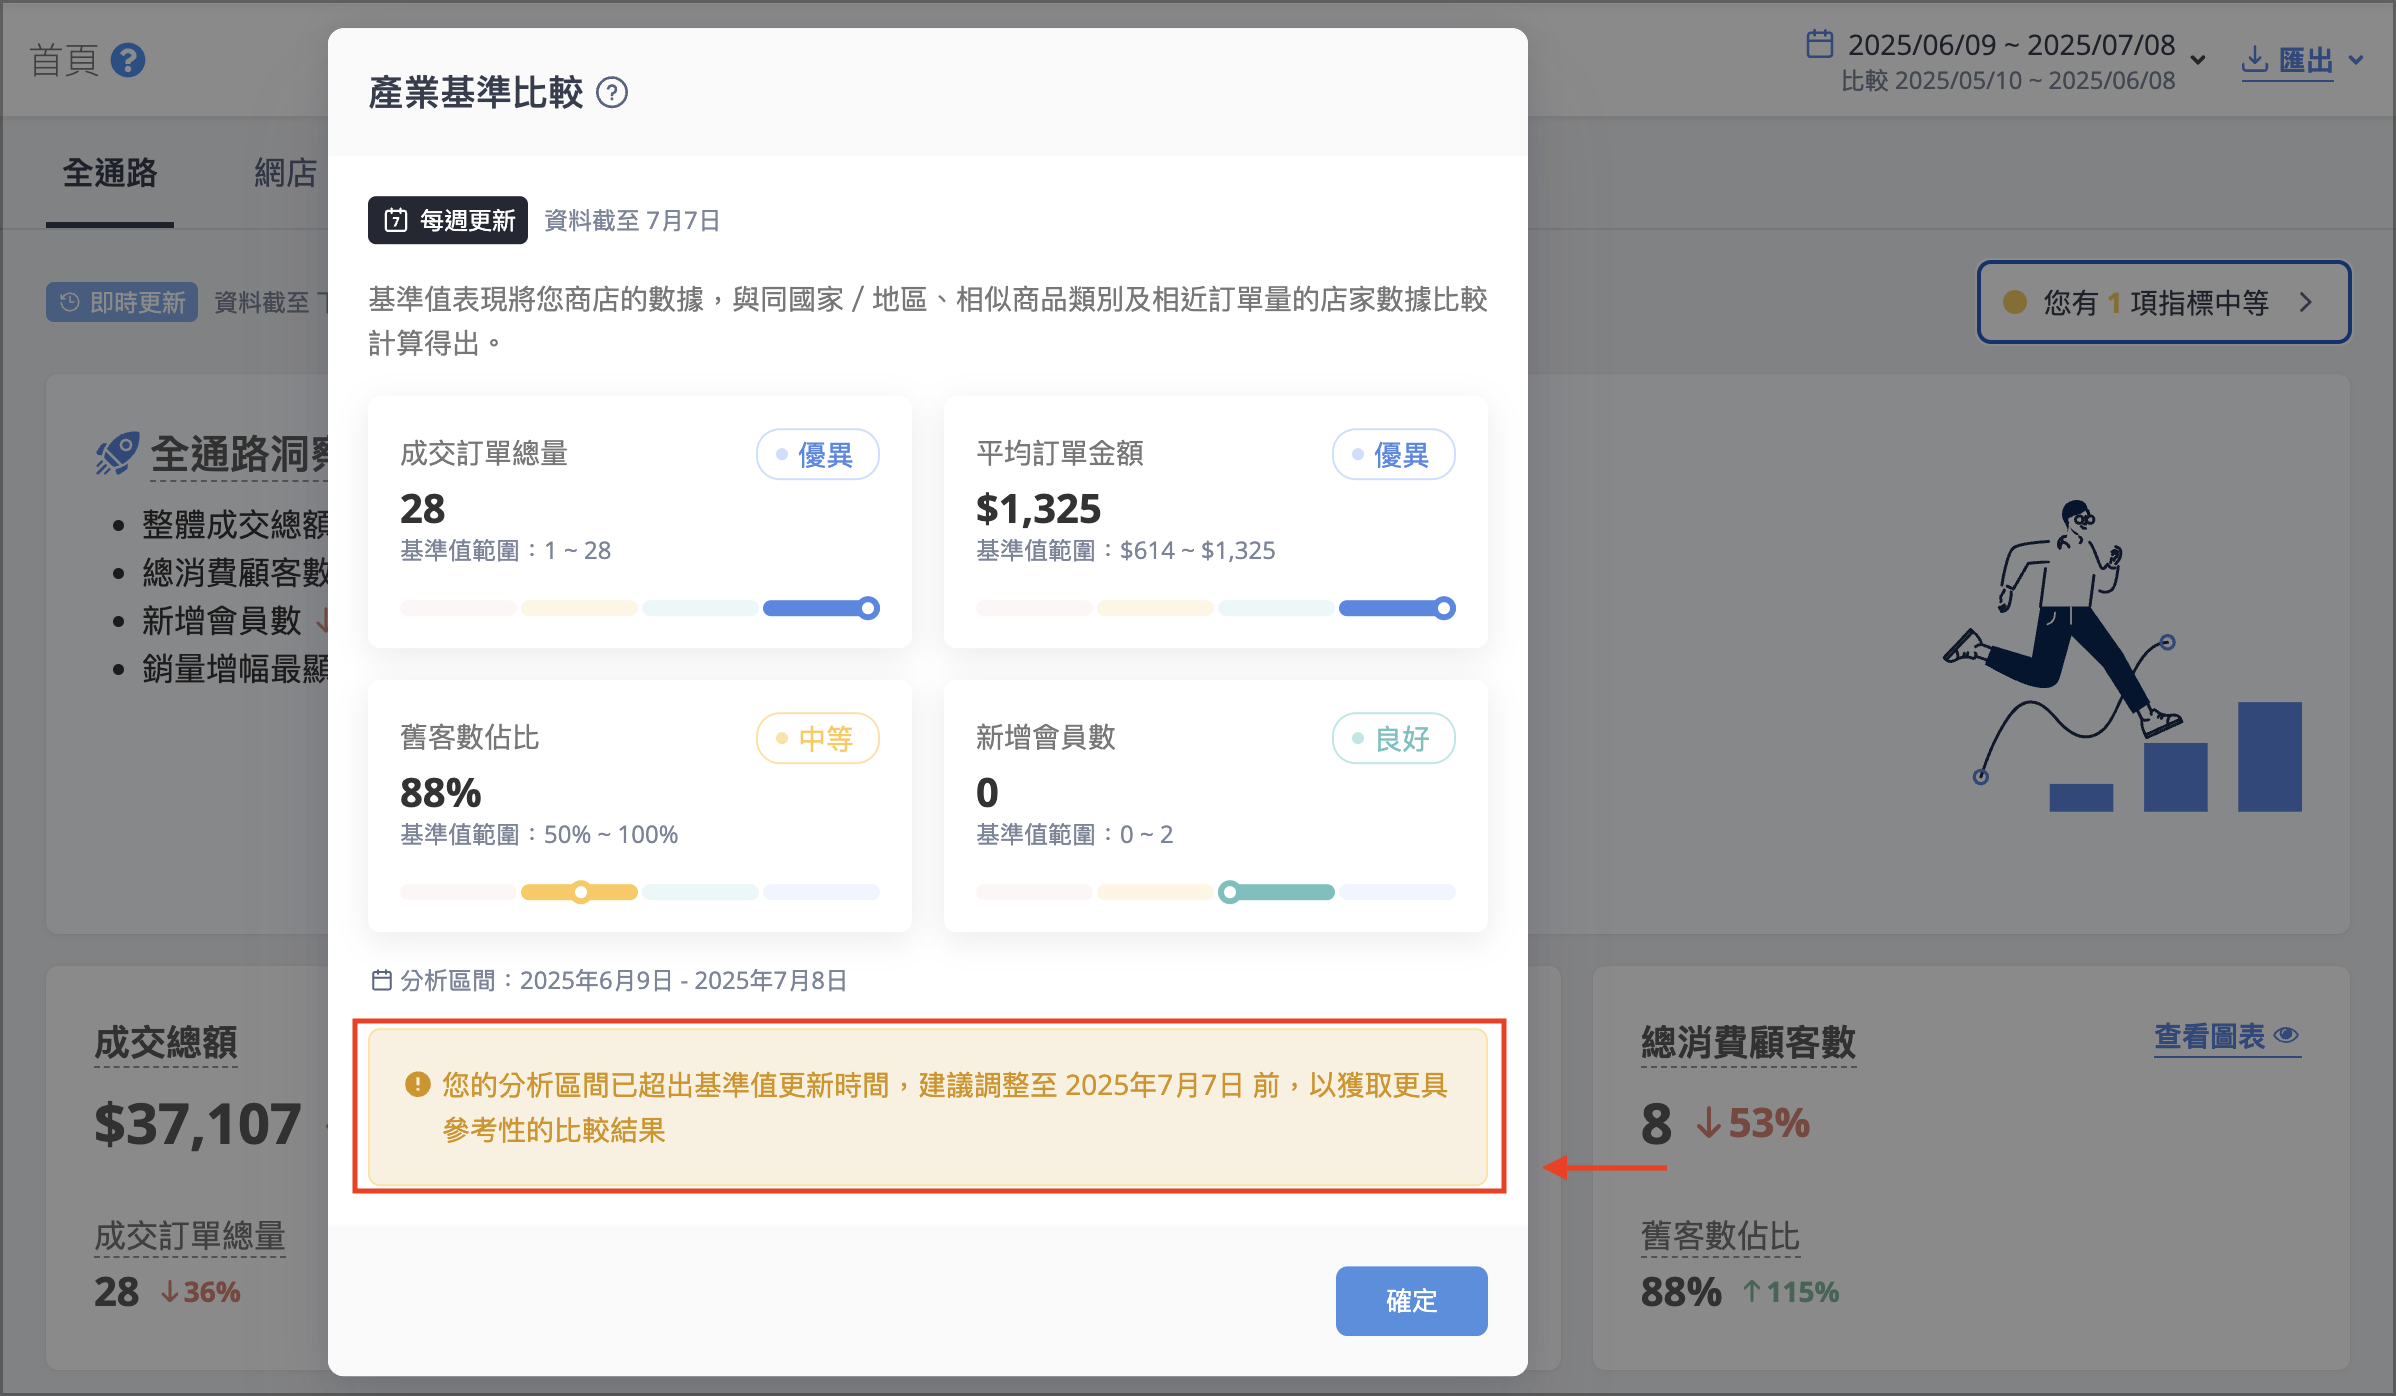Click the calendar icon by the date range
The height and width of the screenshot is (1396, 2396).
[x=1820, y=44]
